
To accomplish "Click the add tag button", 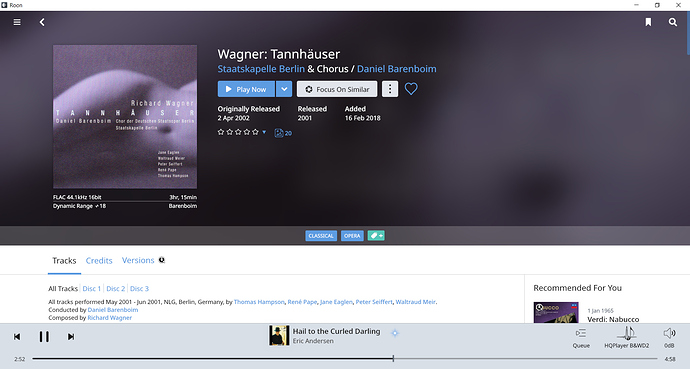I will (x=376, y=236).
